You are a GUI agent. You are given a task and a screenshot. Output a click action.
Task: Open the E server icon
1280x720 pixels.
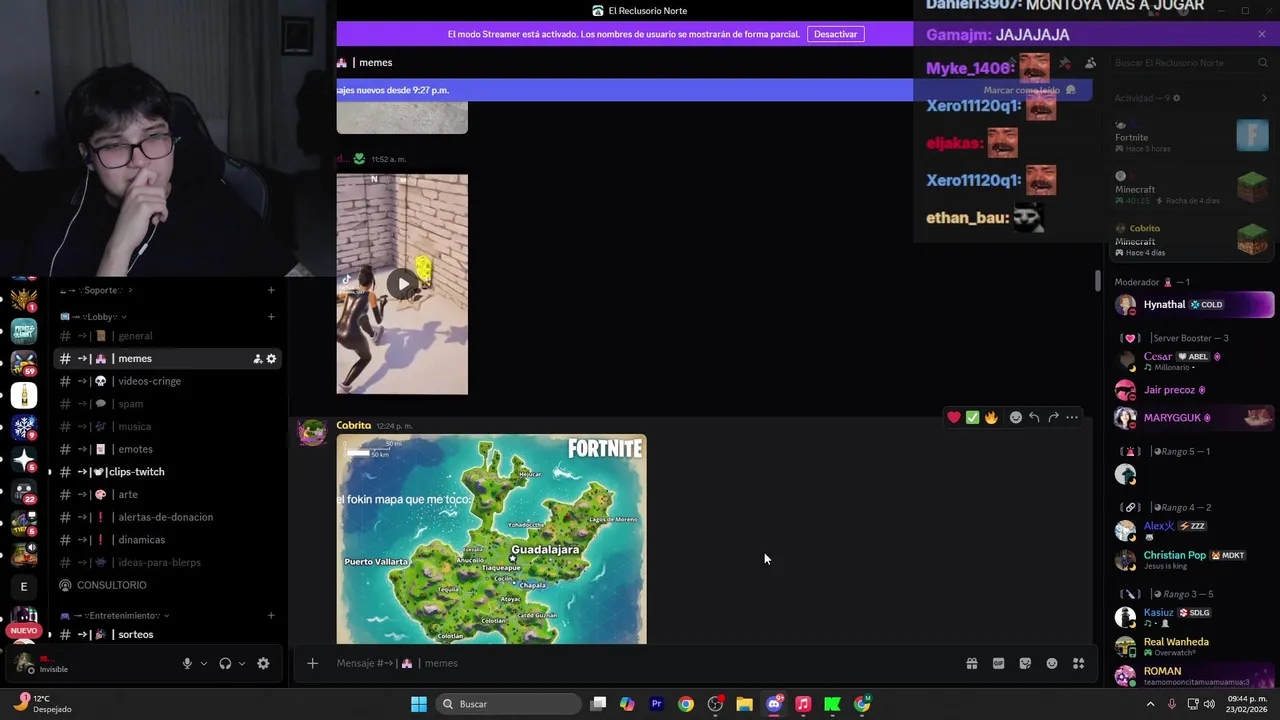point(24,587)
